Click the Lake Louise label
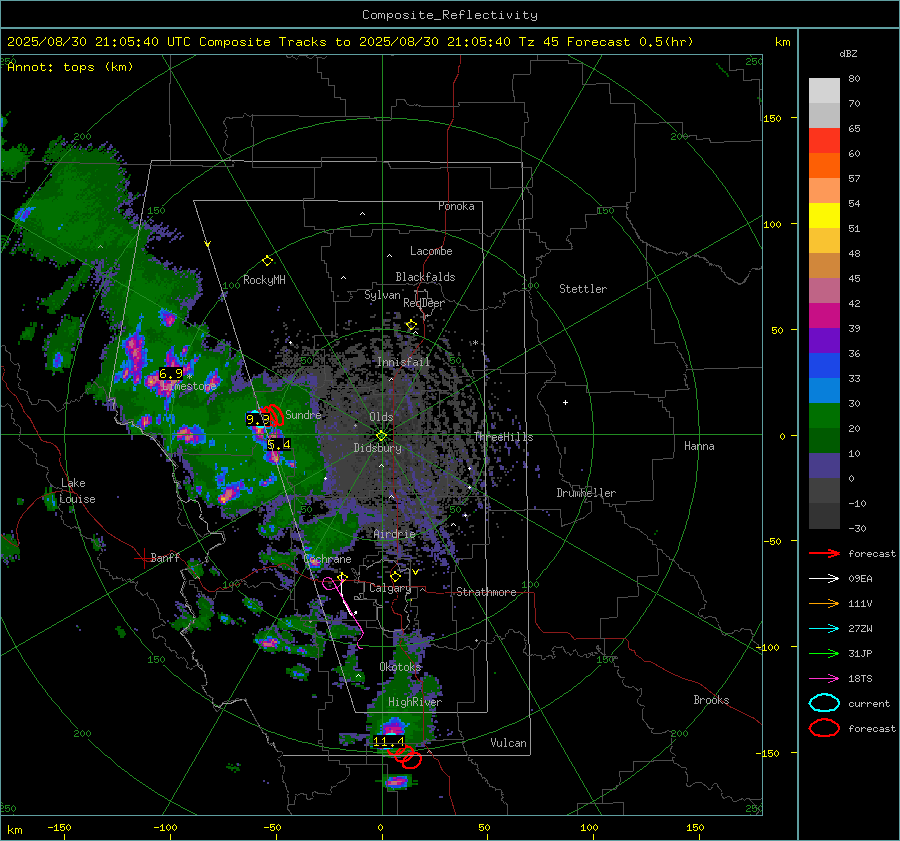 77,491
